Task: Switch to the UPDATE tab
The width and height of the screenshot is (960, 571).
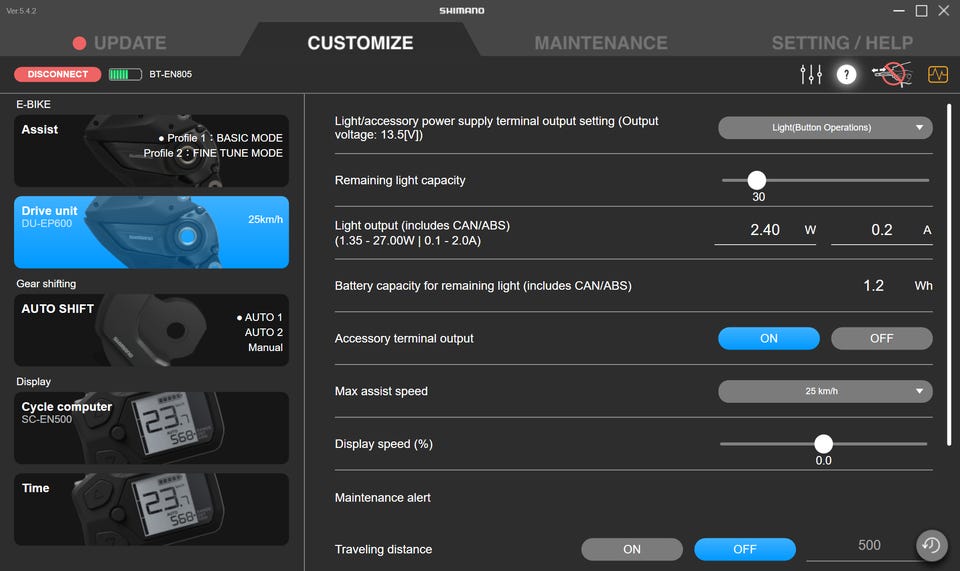Action: click(x=120, y=43)
